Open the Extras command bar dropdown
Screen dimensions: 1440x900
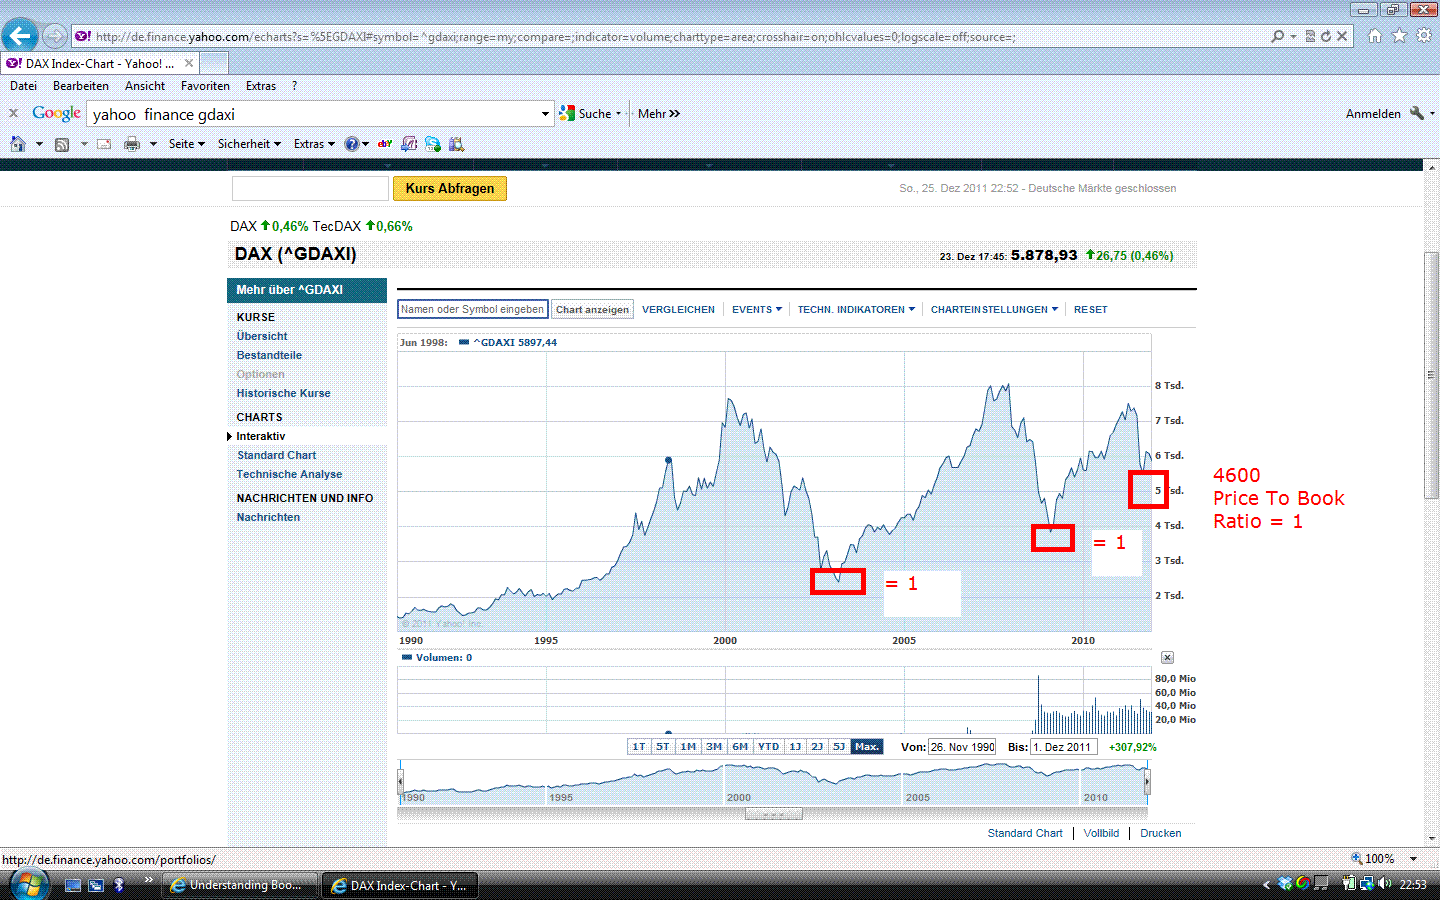(315, 144)
